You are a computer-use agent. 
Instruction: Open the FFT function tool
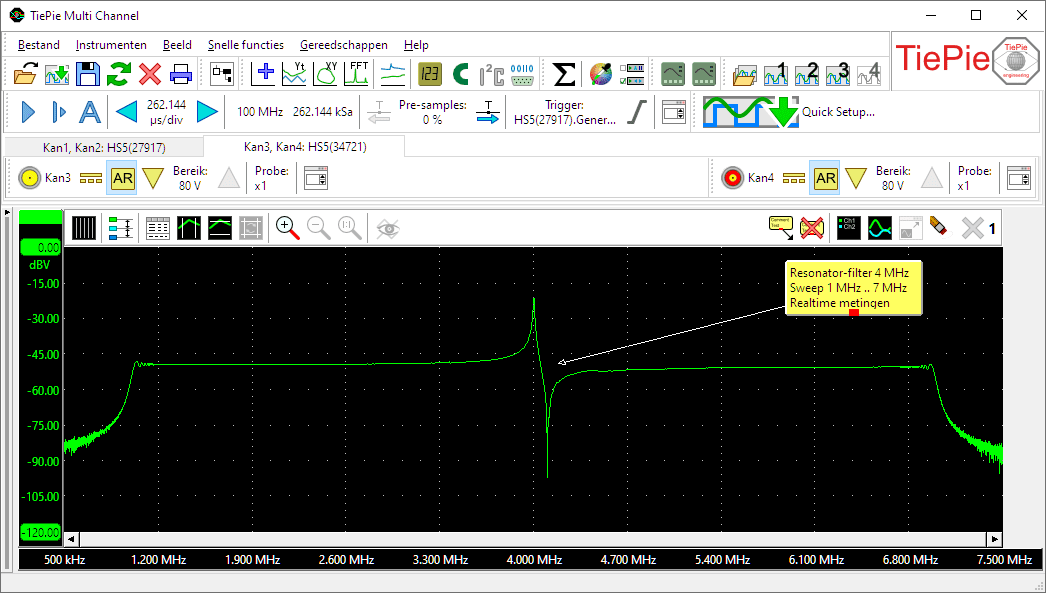(358, 73)
